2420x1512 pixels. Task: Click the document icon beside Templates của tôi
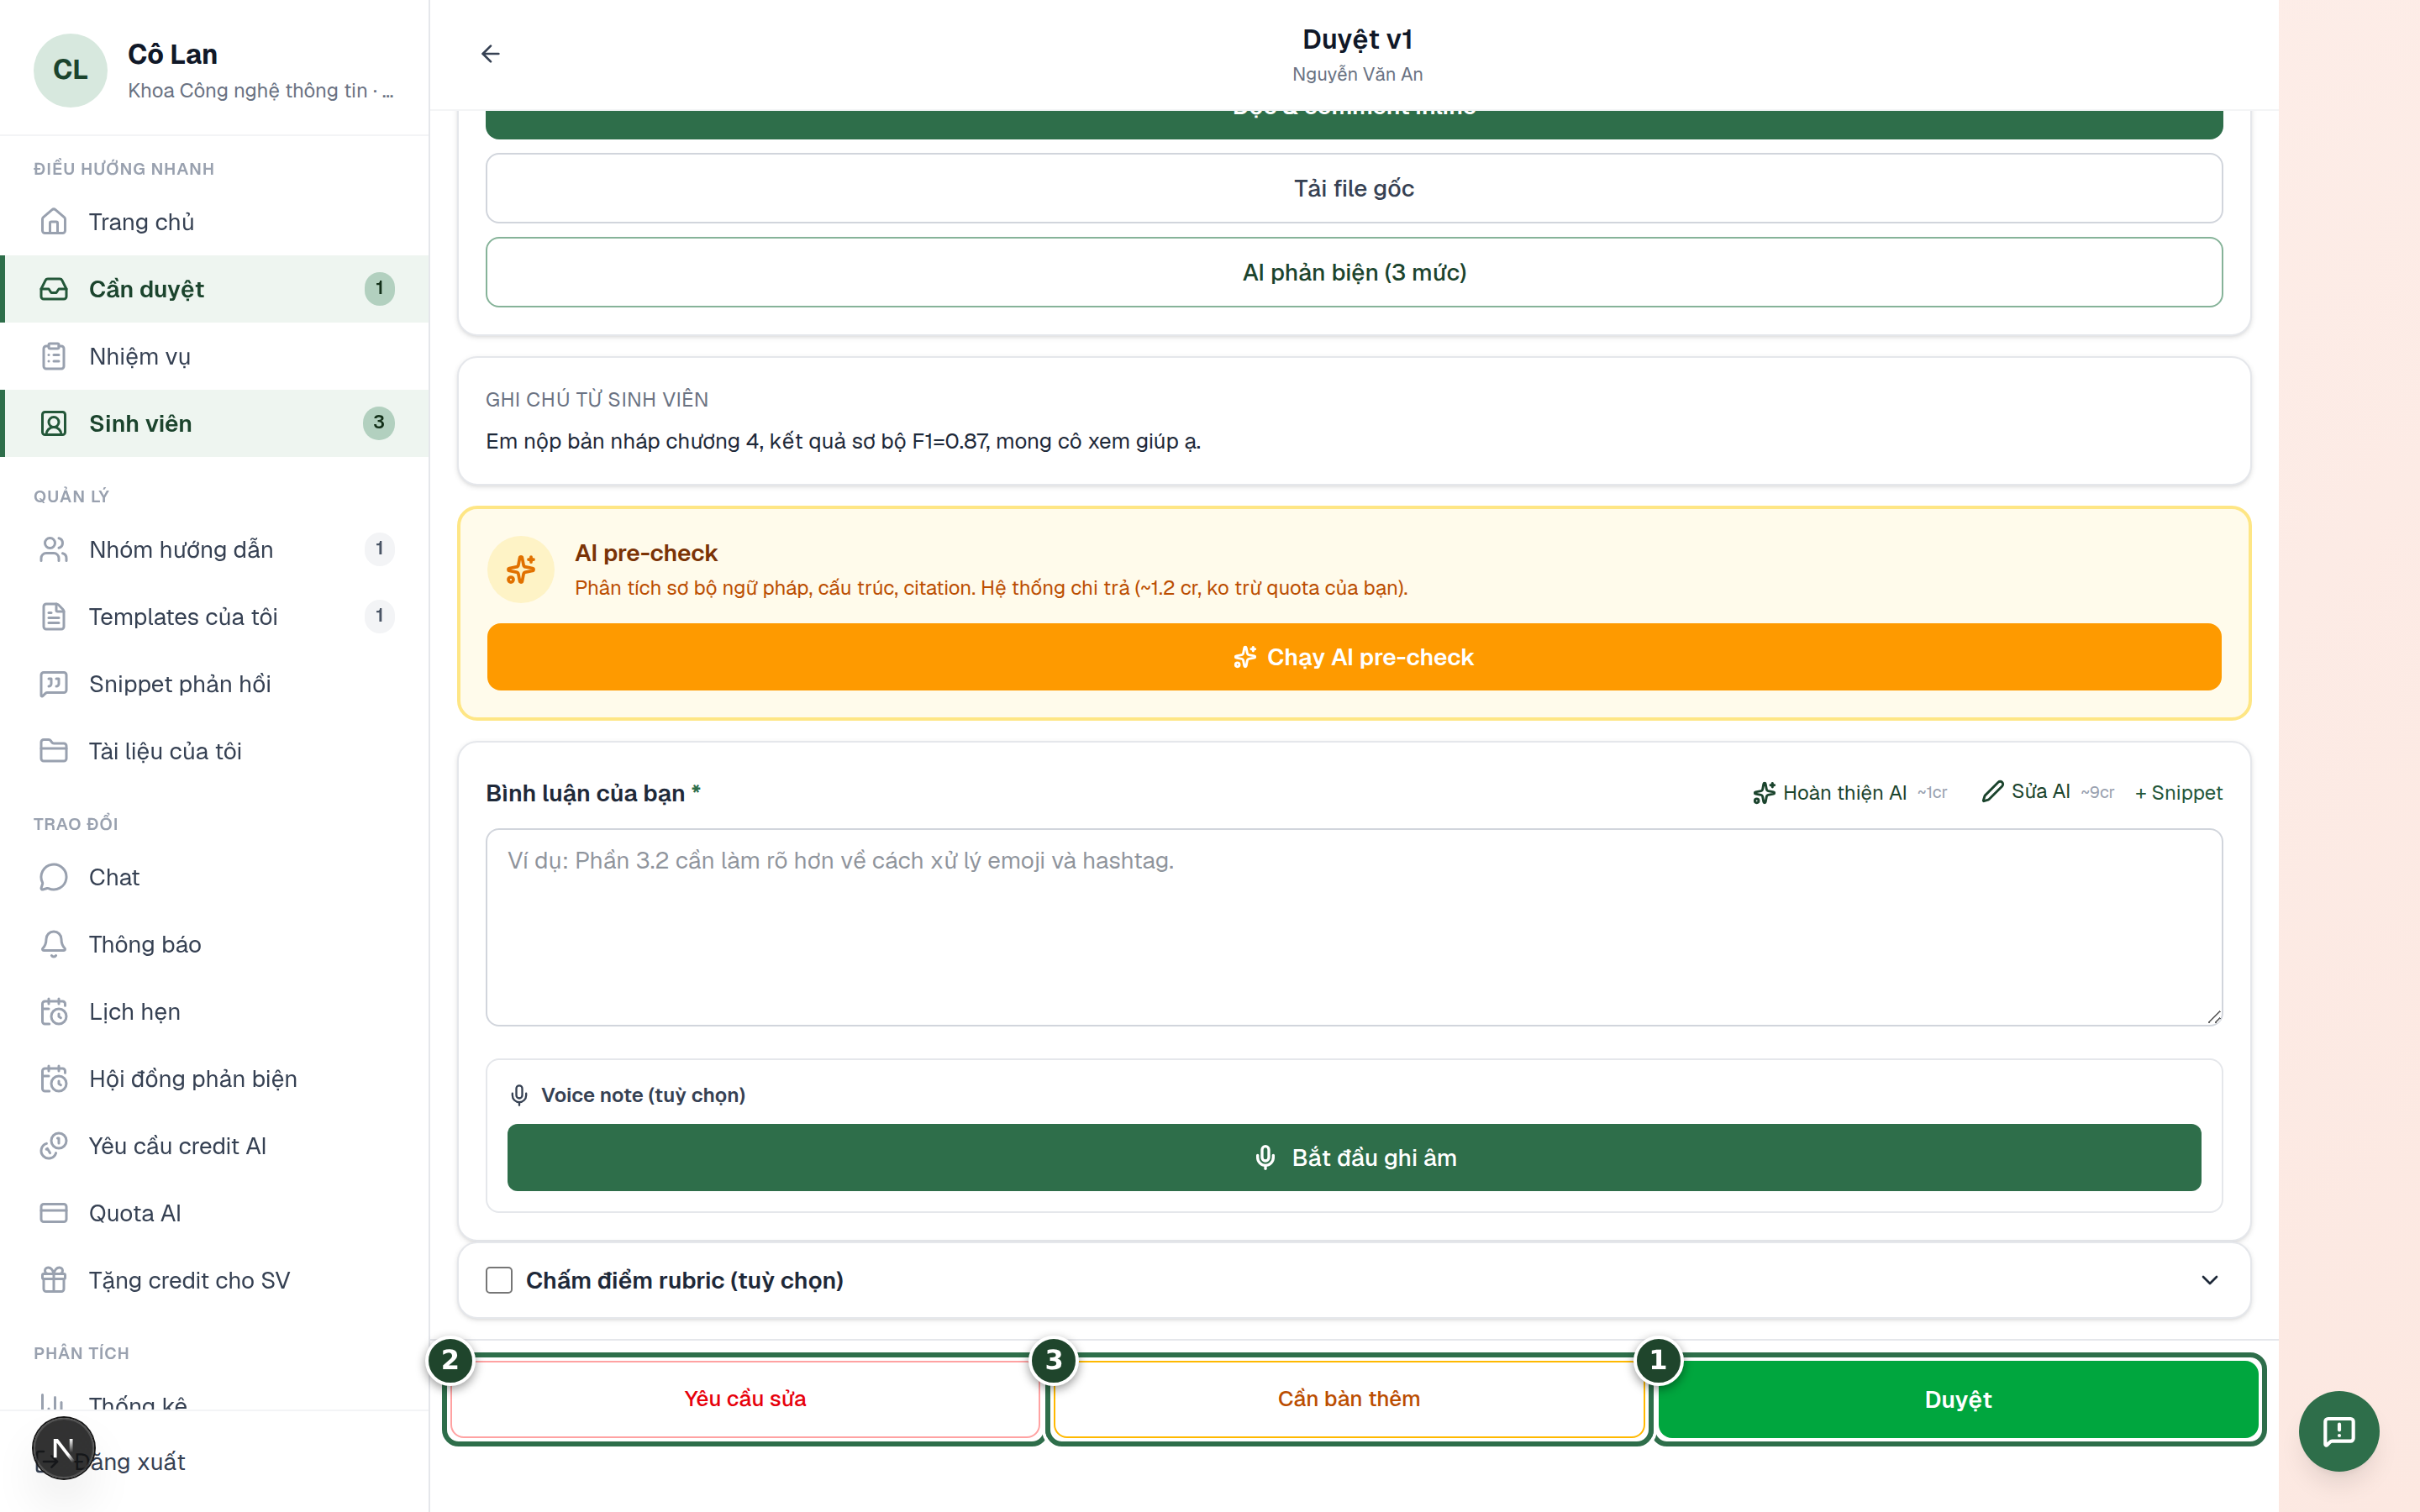[54, 616]
